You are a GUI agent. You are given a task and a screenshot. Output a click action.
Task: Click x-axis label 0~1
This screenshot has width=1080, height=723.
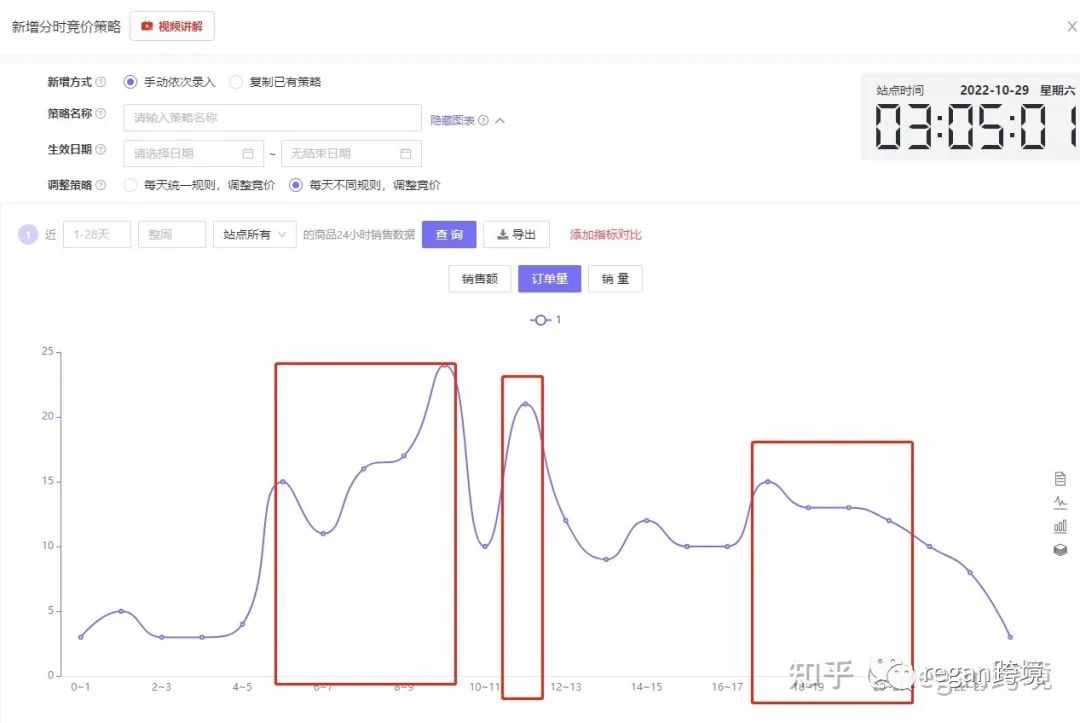tap(81, 687)
